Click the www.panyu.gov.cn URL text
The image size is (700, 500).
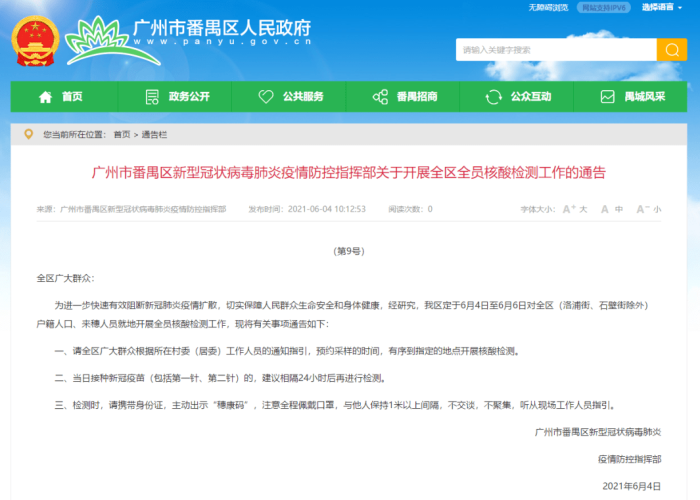coord(222,42)
